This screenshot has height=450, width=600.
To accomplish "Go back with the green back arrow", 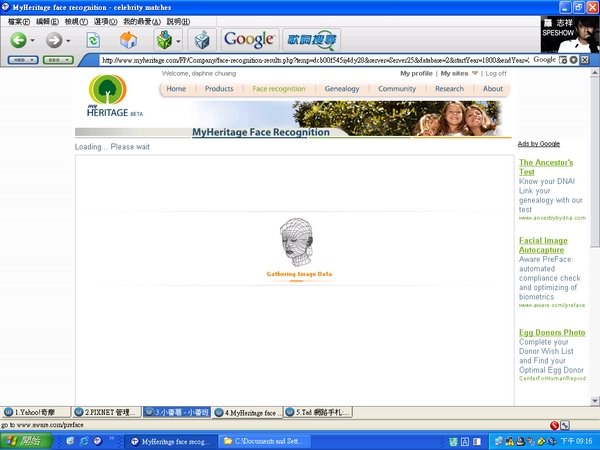I will pyautogui.click(x=18, y=40).
